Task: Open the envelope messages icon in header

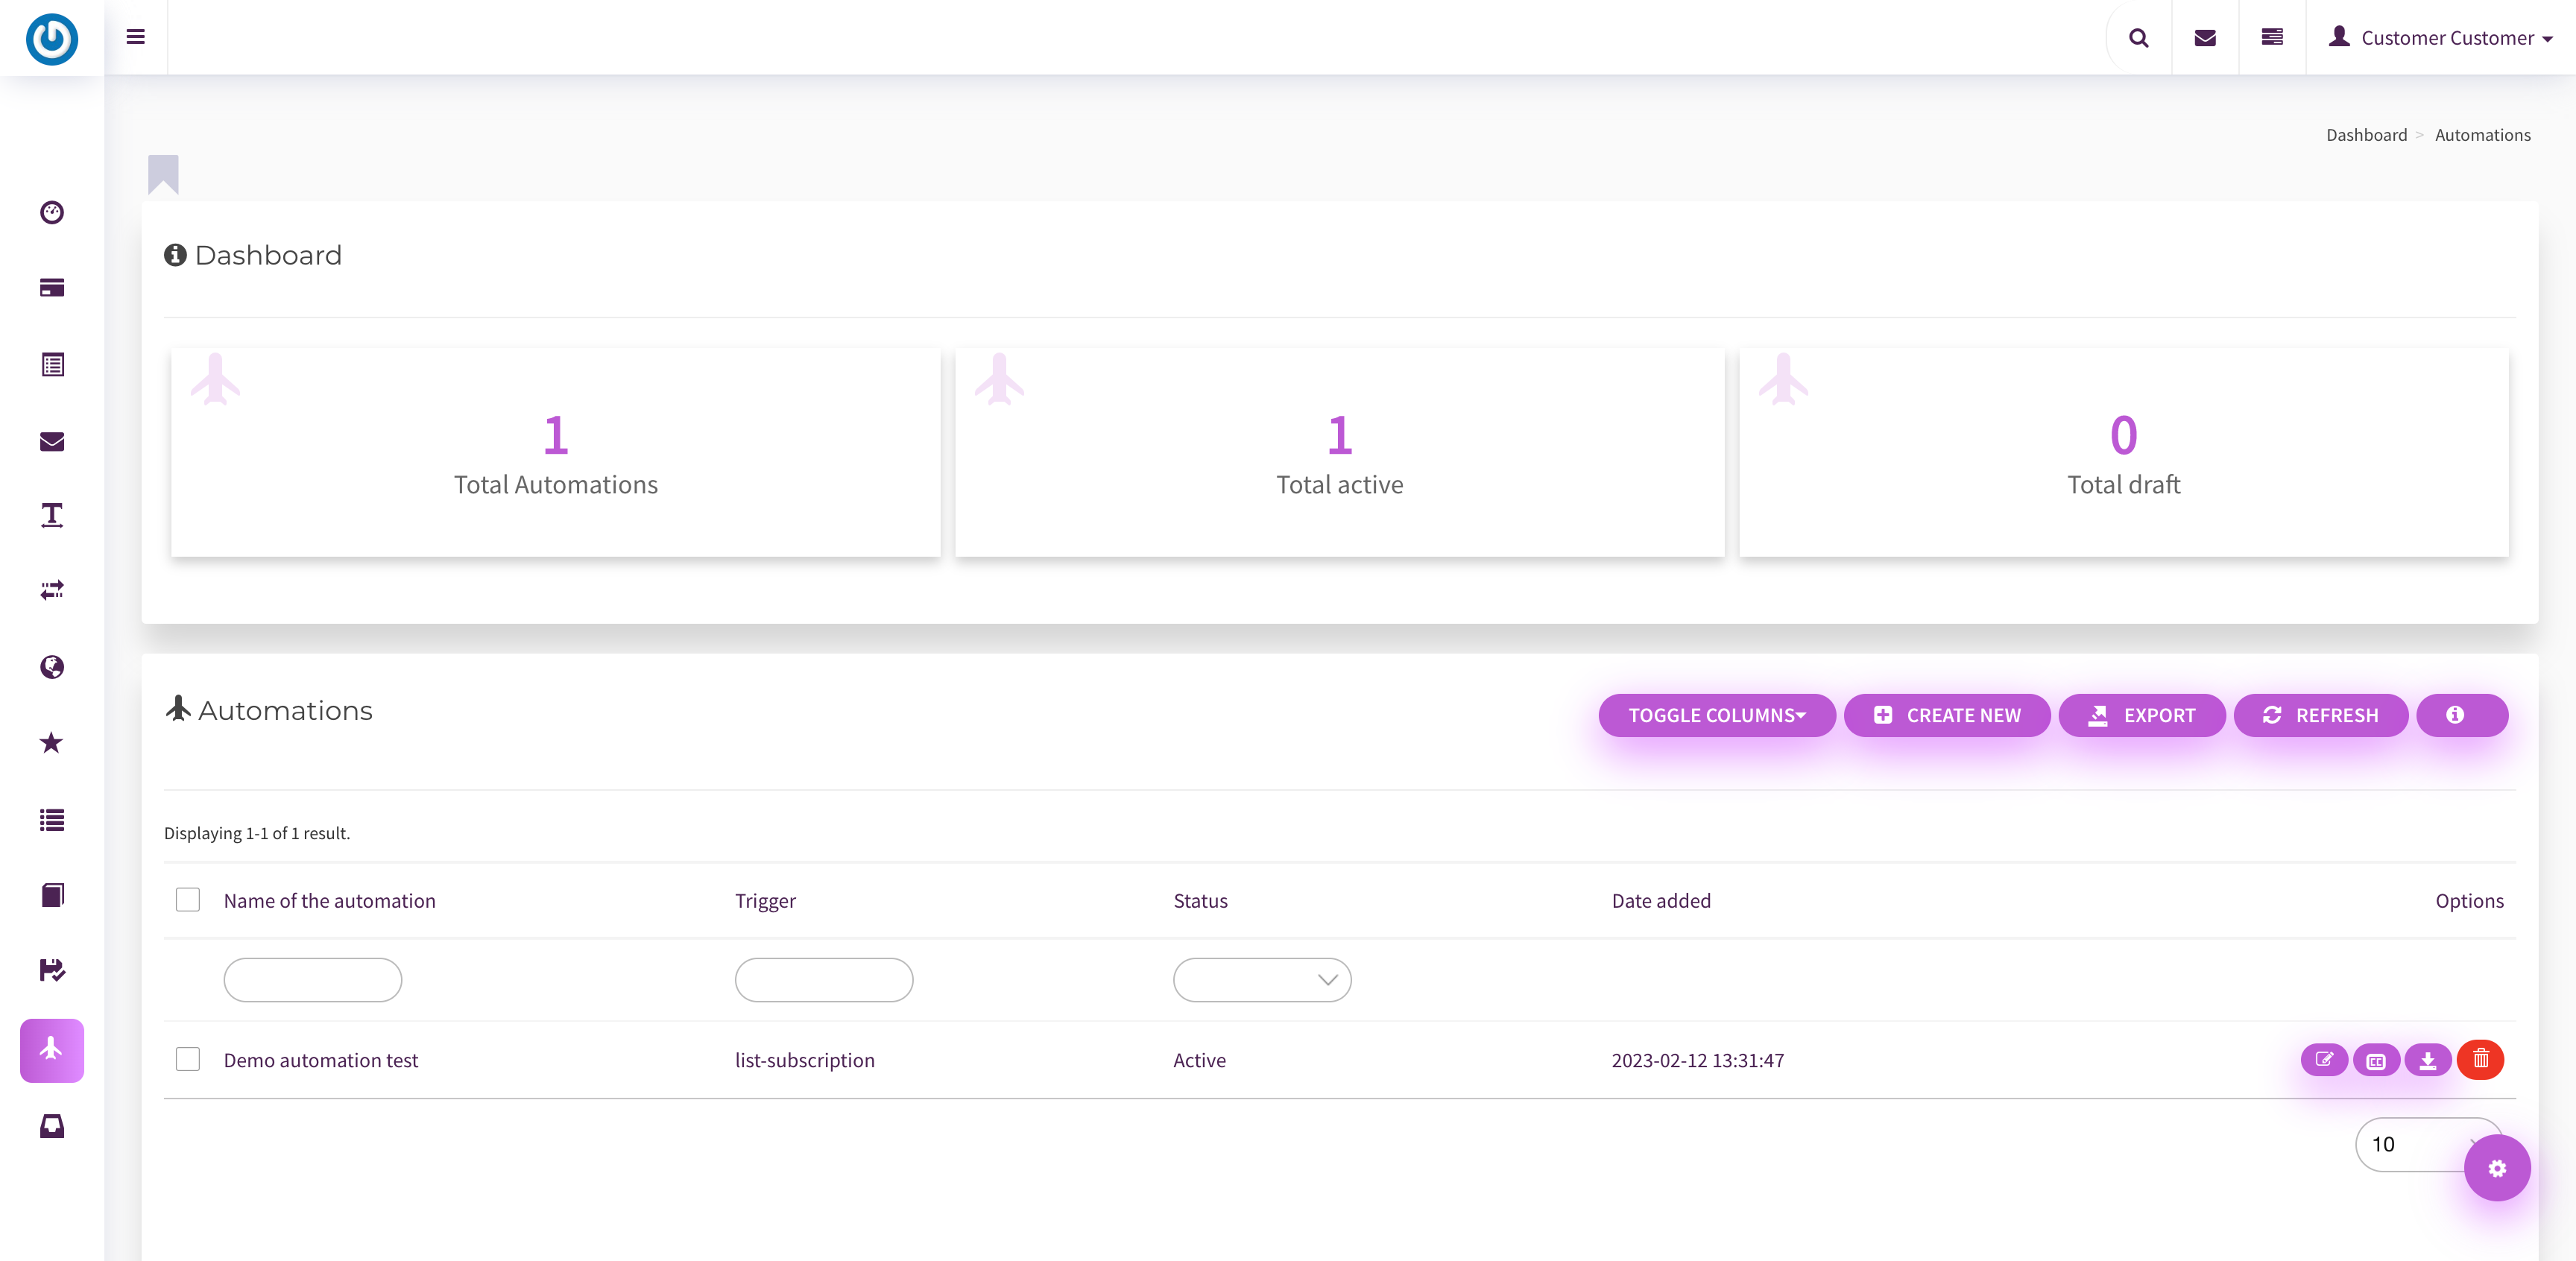Action: coord(2205,38)
